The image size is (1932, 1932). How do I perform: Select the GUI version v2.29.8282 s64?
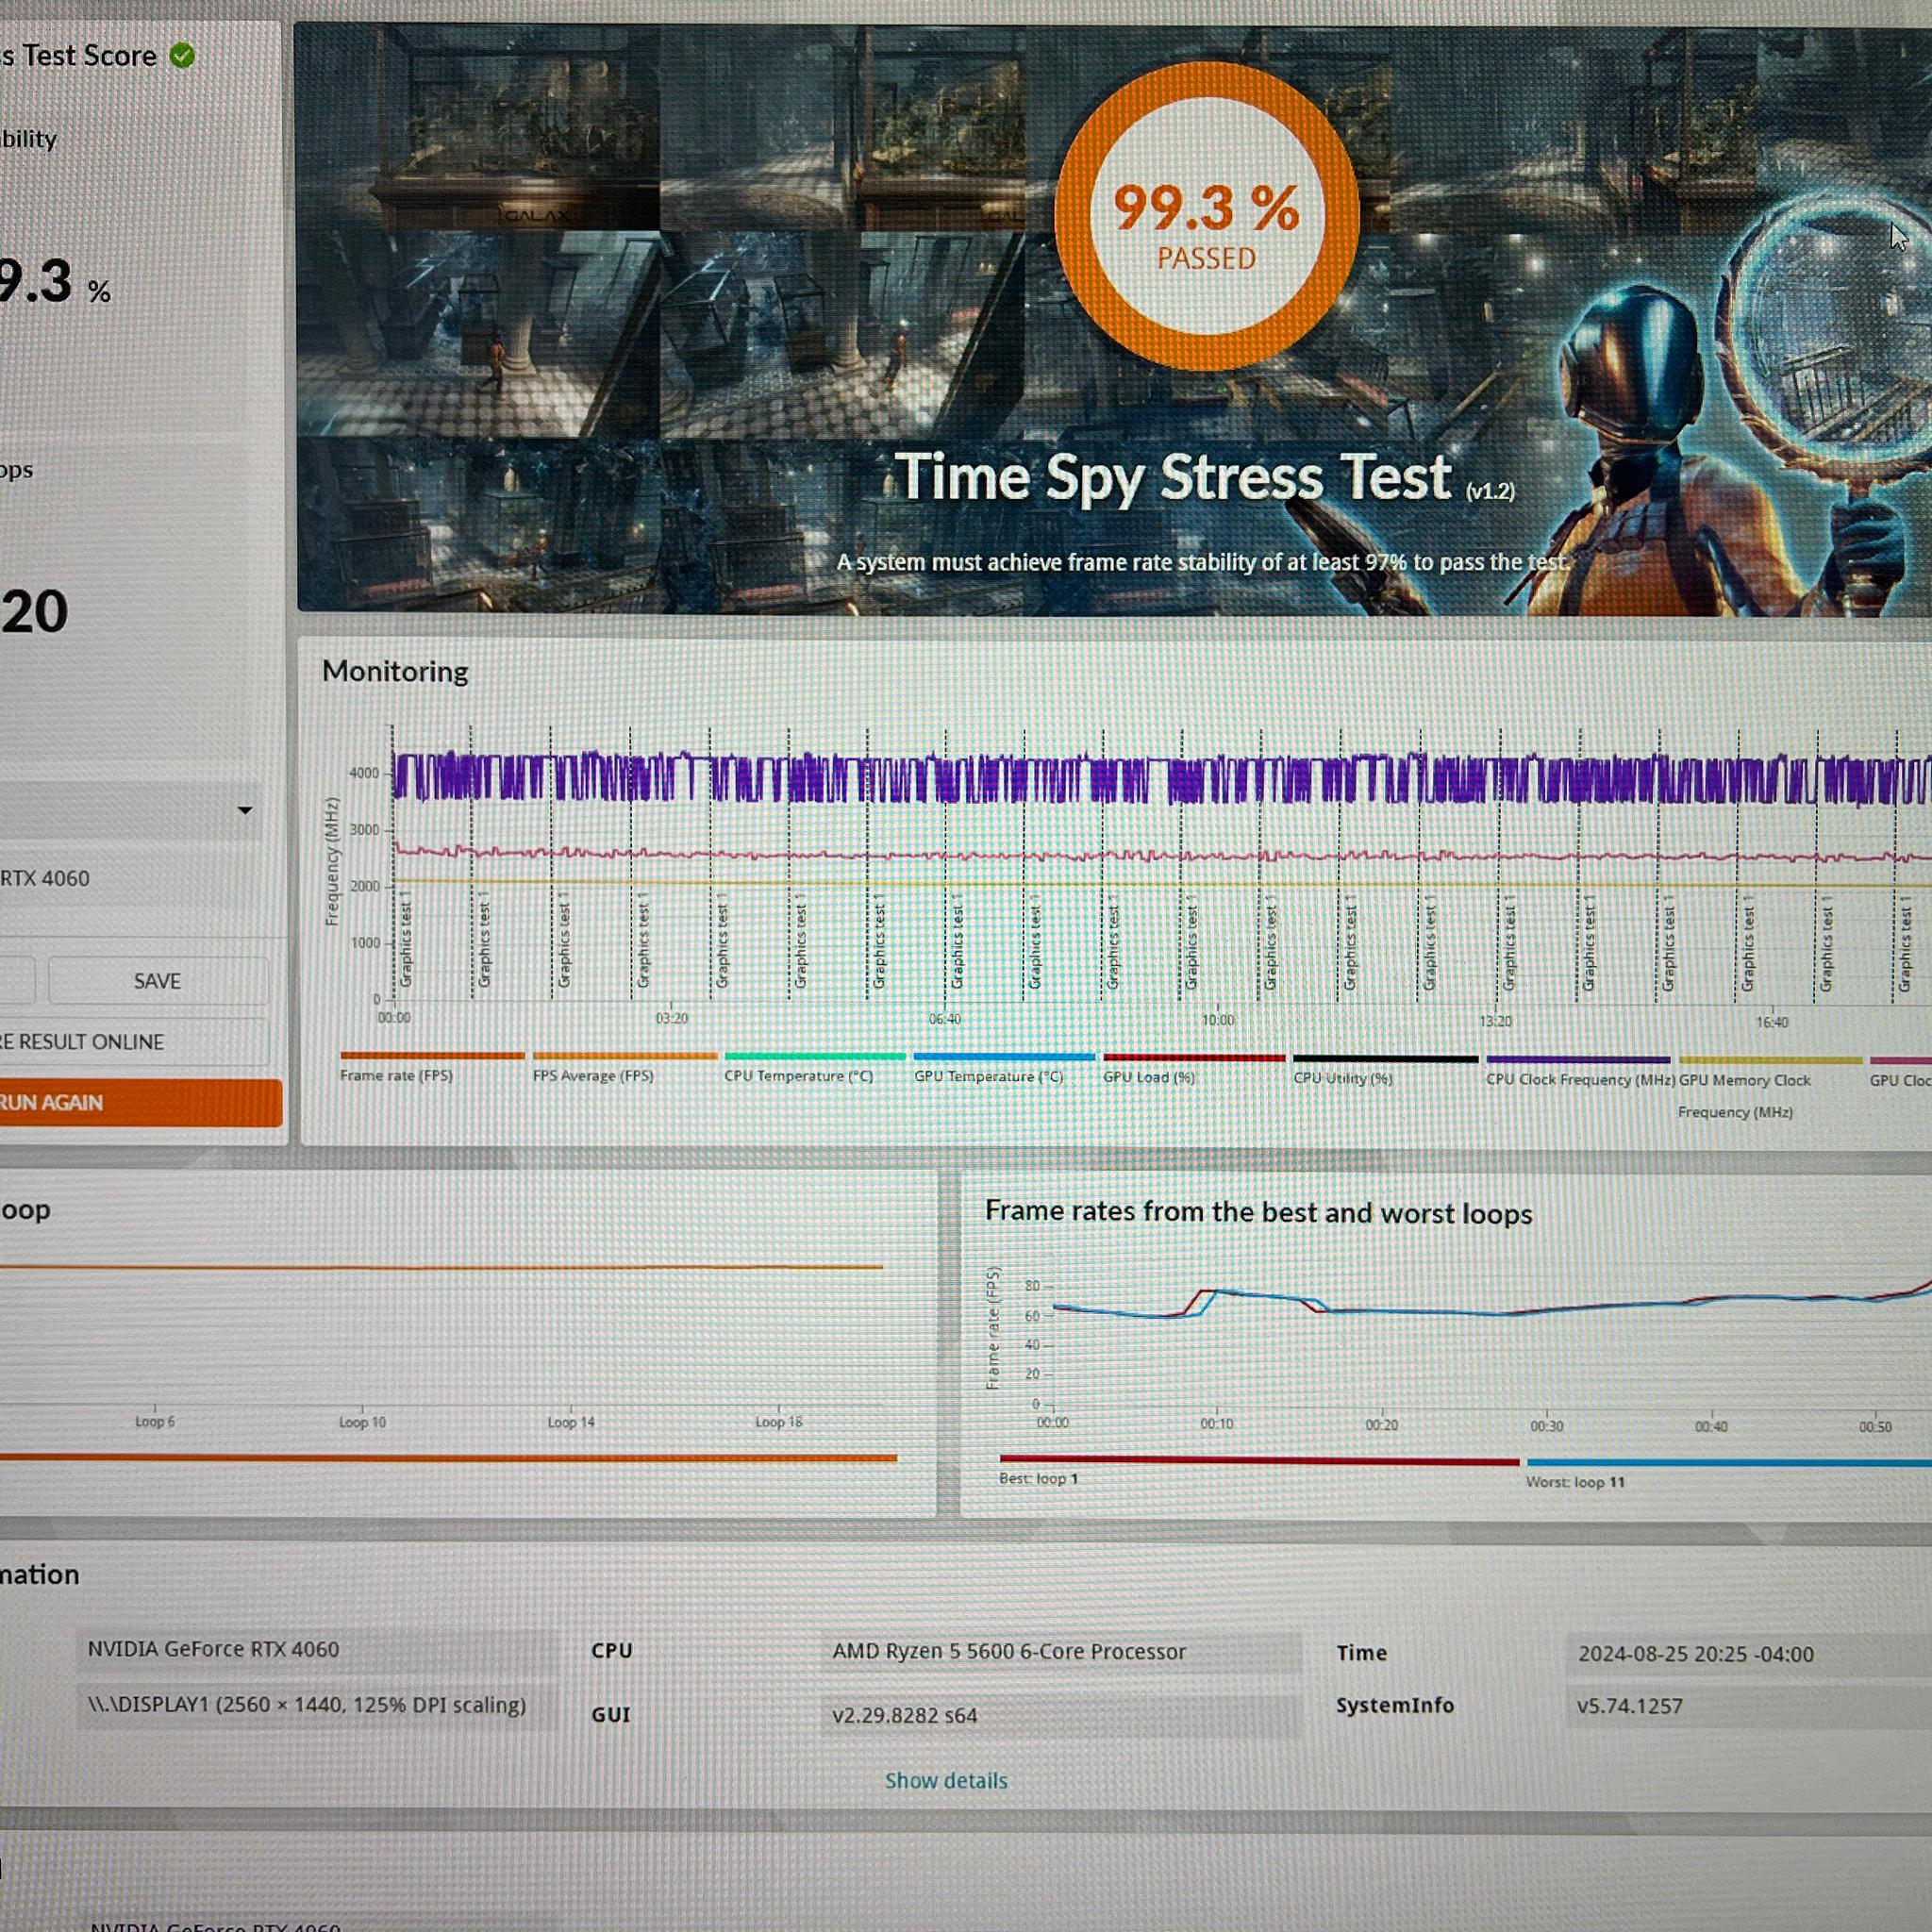coord(904,1716)
